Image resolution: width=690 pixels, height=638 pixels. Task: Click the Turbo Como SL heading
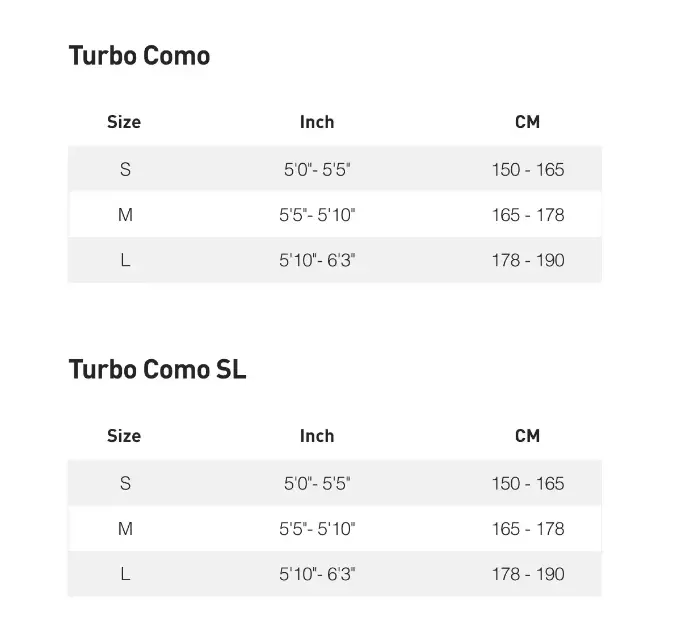157,369
